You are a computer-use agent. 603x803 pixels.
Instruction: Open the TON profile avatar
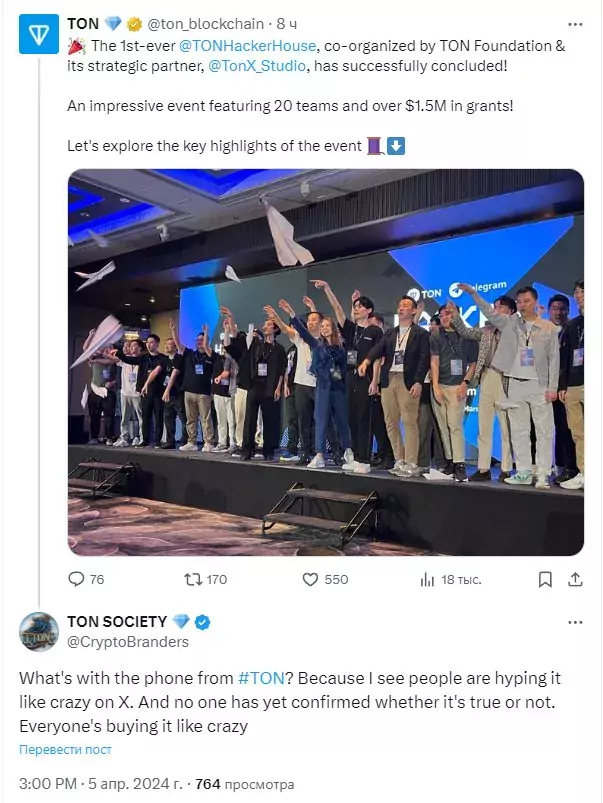pos(38,37)
